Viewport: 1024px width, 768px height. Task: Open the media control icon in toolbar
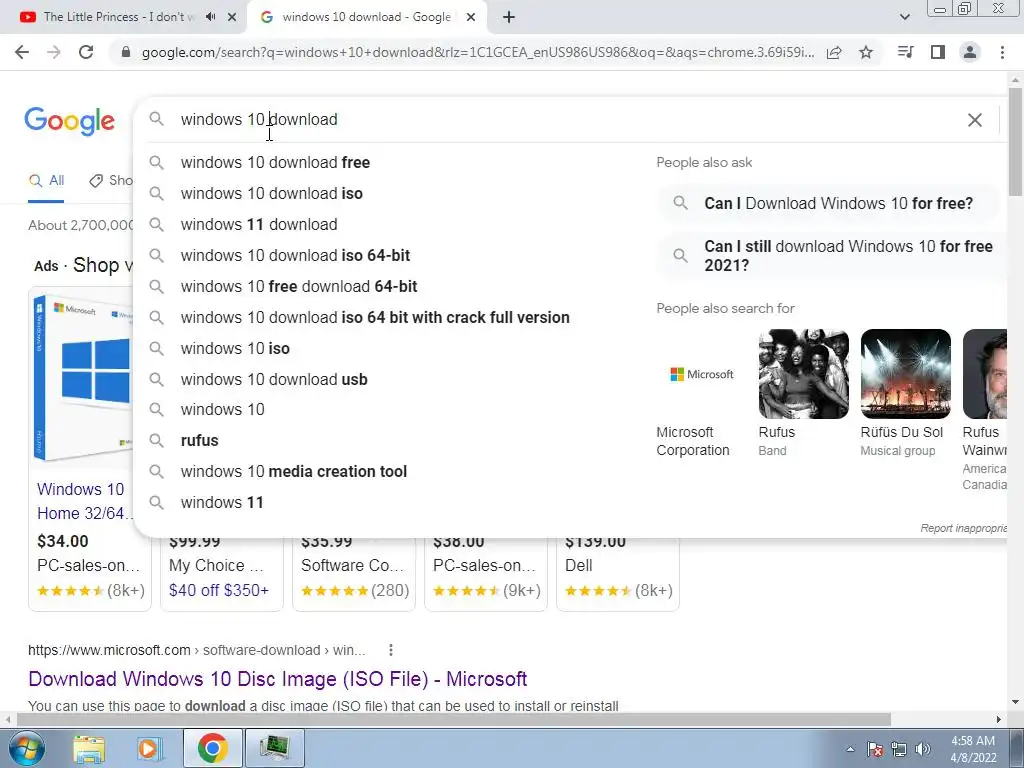905,52
